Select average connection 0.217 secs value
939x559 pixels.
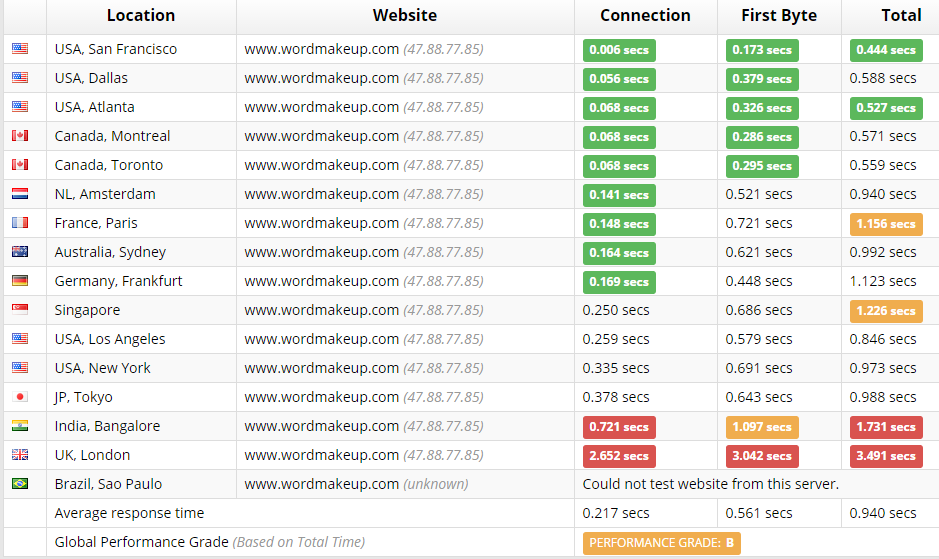tap(616, 513)
